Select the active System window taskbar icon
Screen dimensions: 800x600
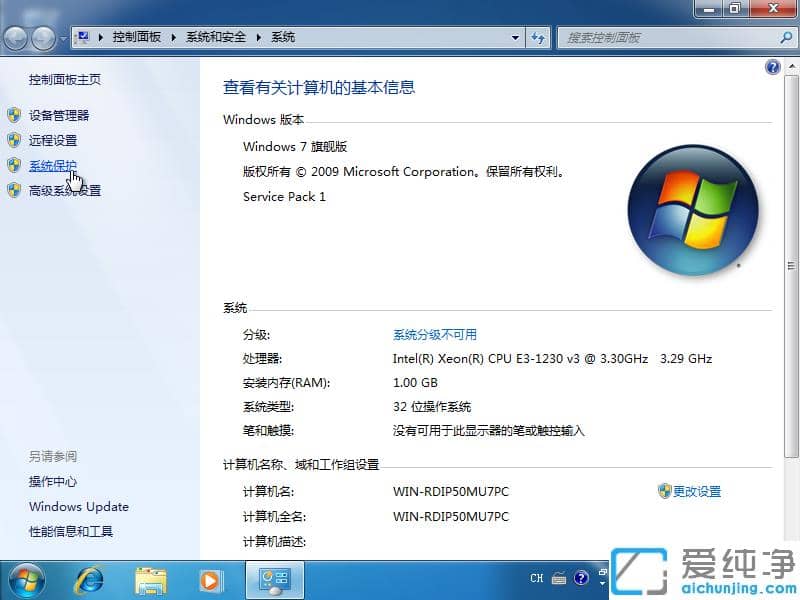pyautogui.click(x=273, y=580)
